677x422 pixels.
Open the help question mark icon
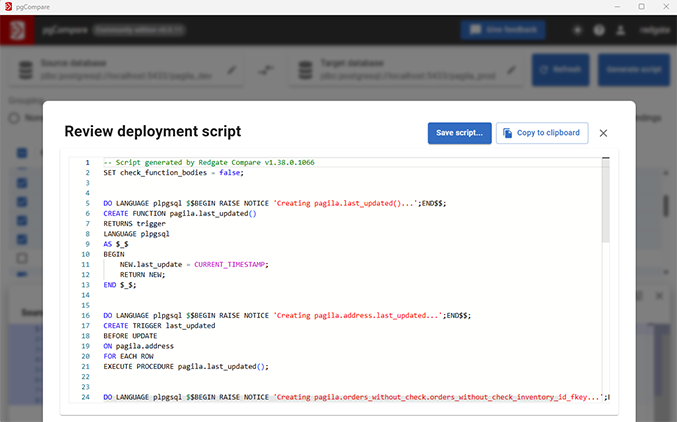point(599,30)
